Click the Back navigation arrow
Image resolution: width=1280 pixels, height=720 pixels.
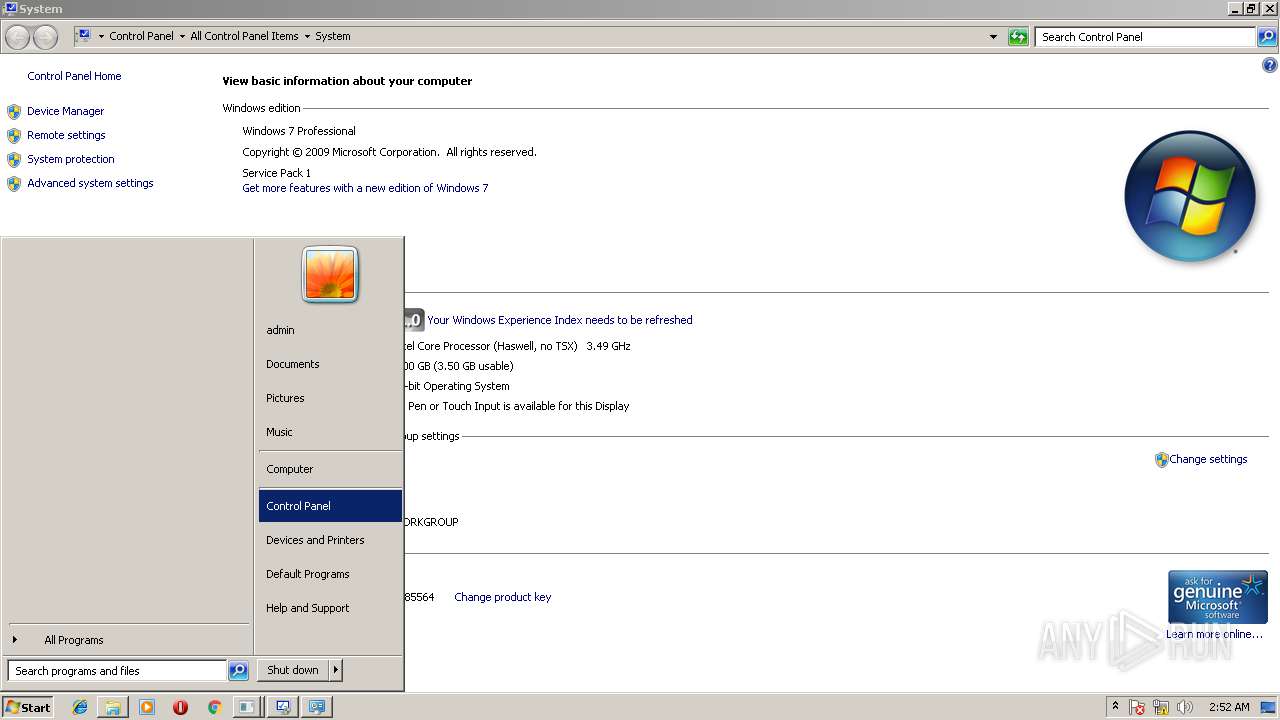(17, 37)
